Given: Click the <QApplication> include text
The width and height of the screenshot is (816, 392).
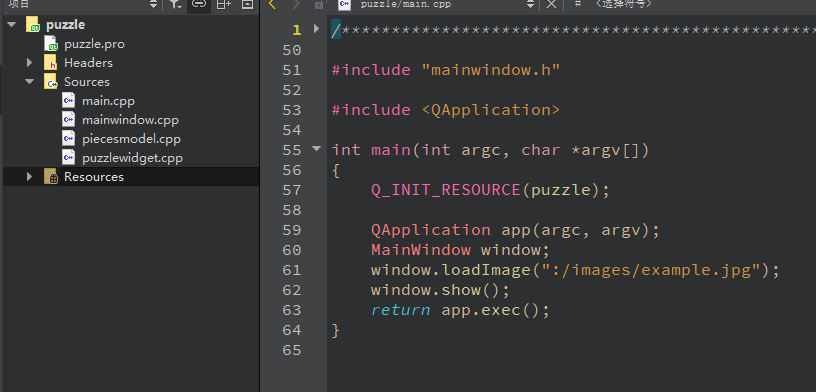Looking at the screenshot, I should click(491, 110).
